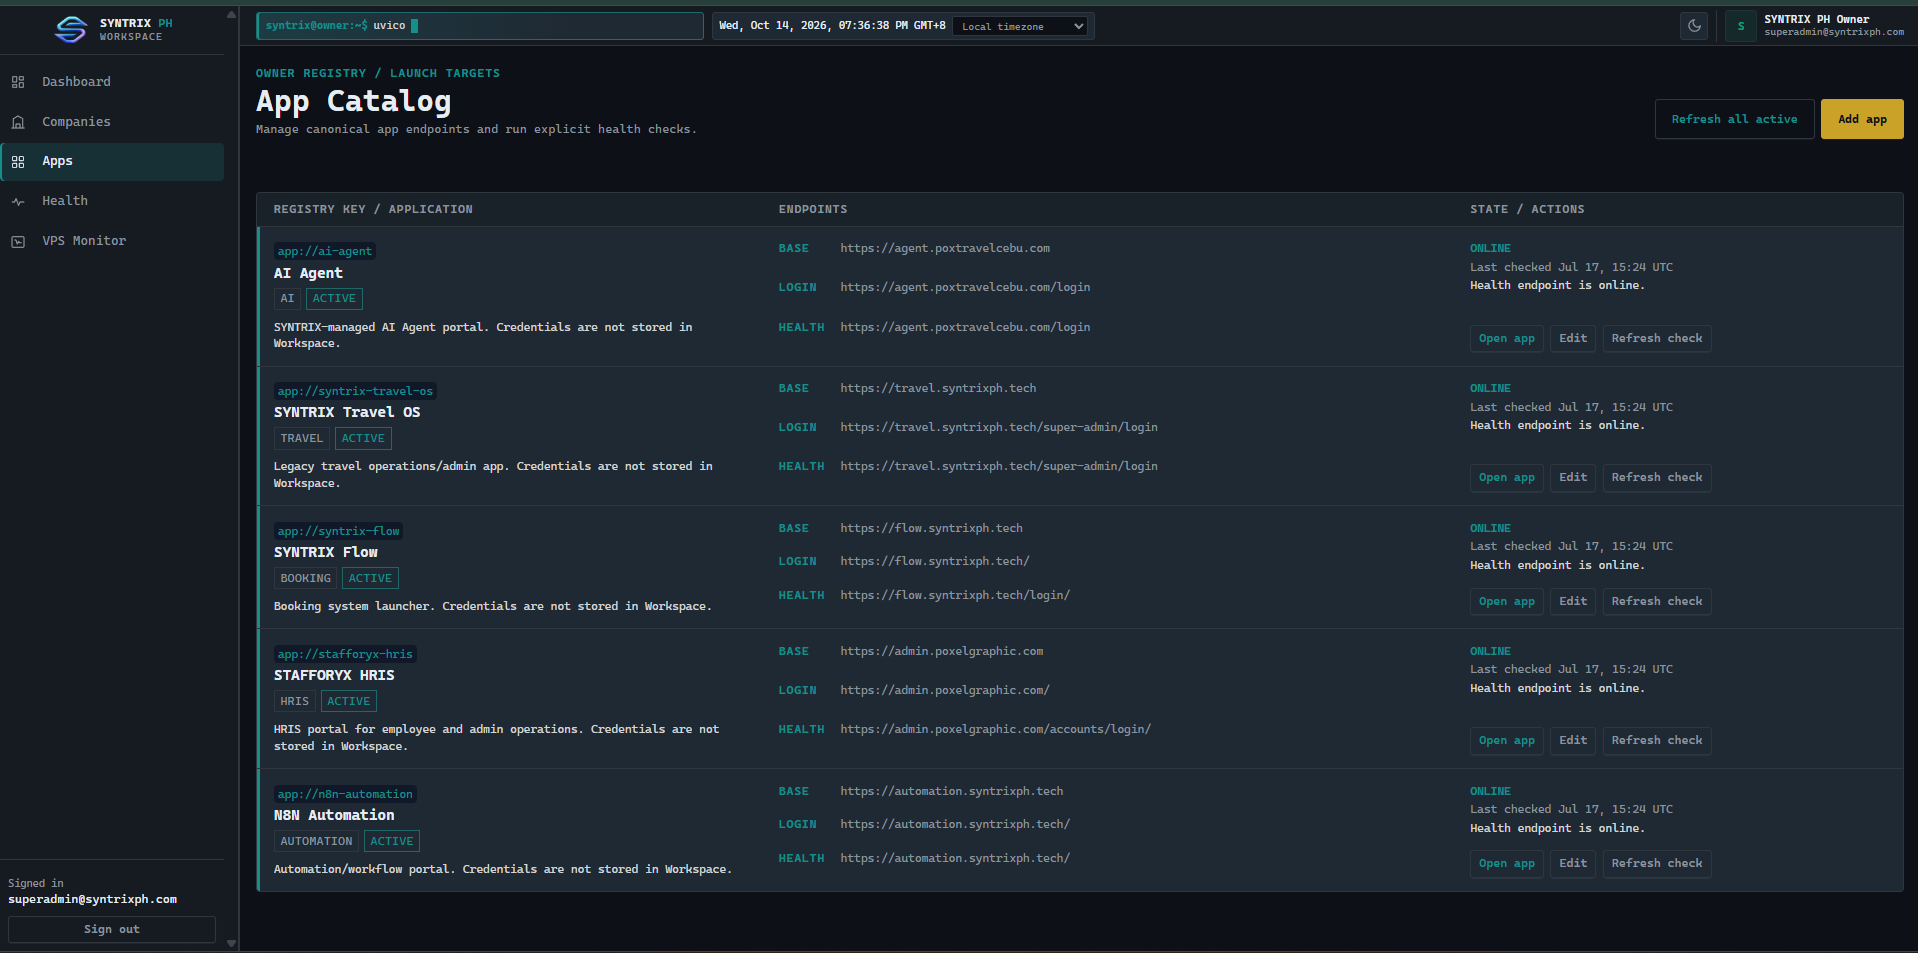The height and width of the screenshot is (953, 1918).
Task: Click https://travel.syntrixph.tech base URL
Action: [938, 388]
